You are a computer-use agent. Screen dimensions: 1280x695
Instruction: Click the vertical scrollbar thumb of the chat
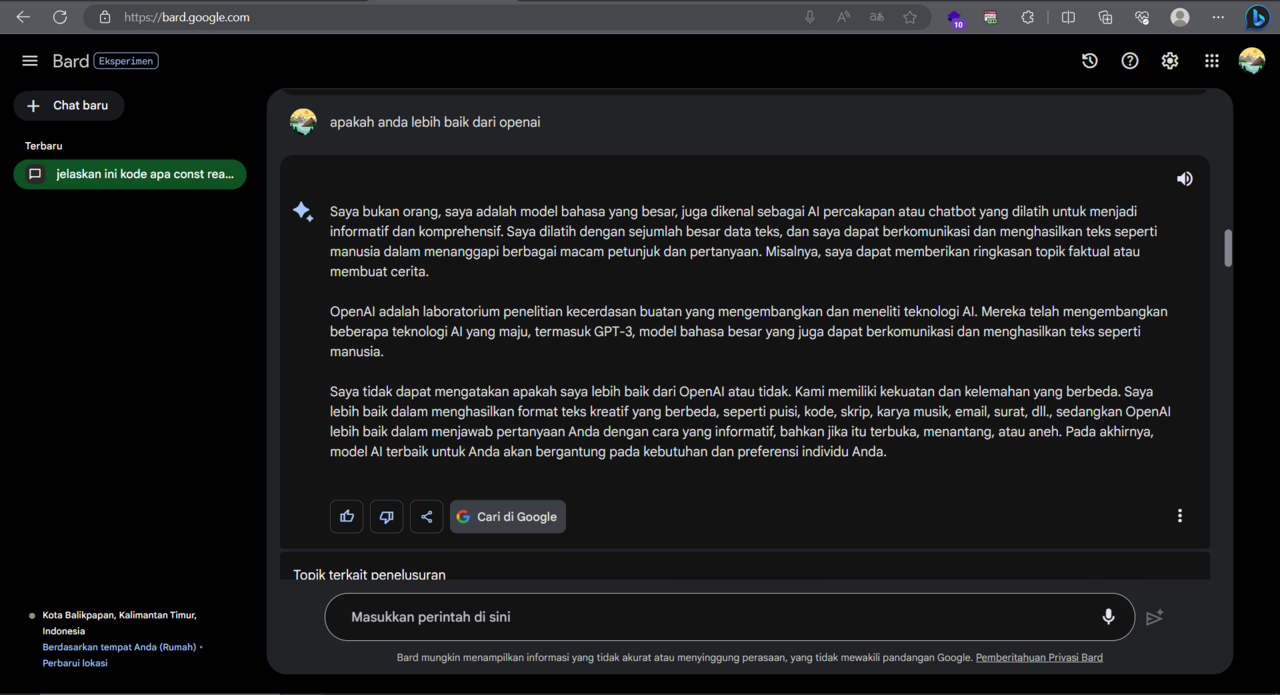coord(1228,248)
